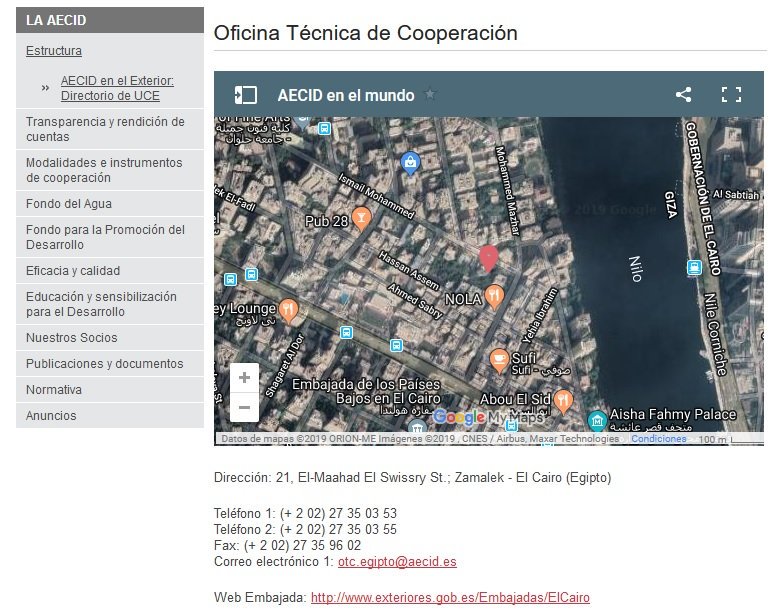The width and height of the screenshot is (777, 613).
Task: Click the red AECID office location pin
Action: point(488,259)
